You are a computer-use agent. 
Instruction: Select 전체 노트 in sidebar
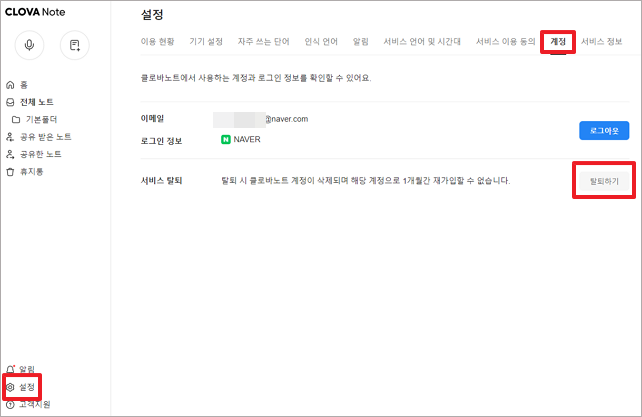[38, 102]
